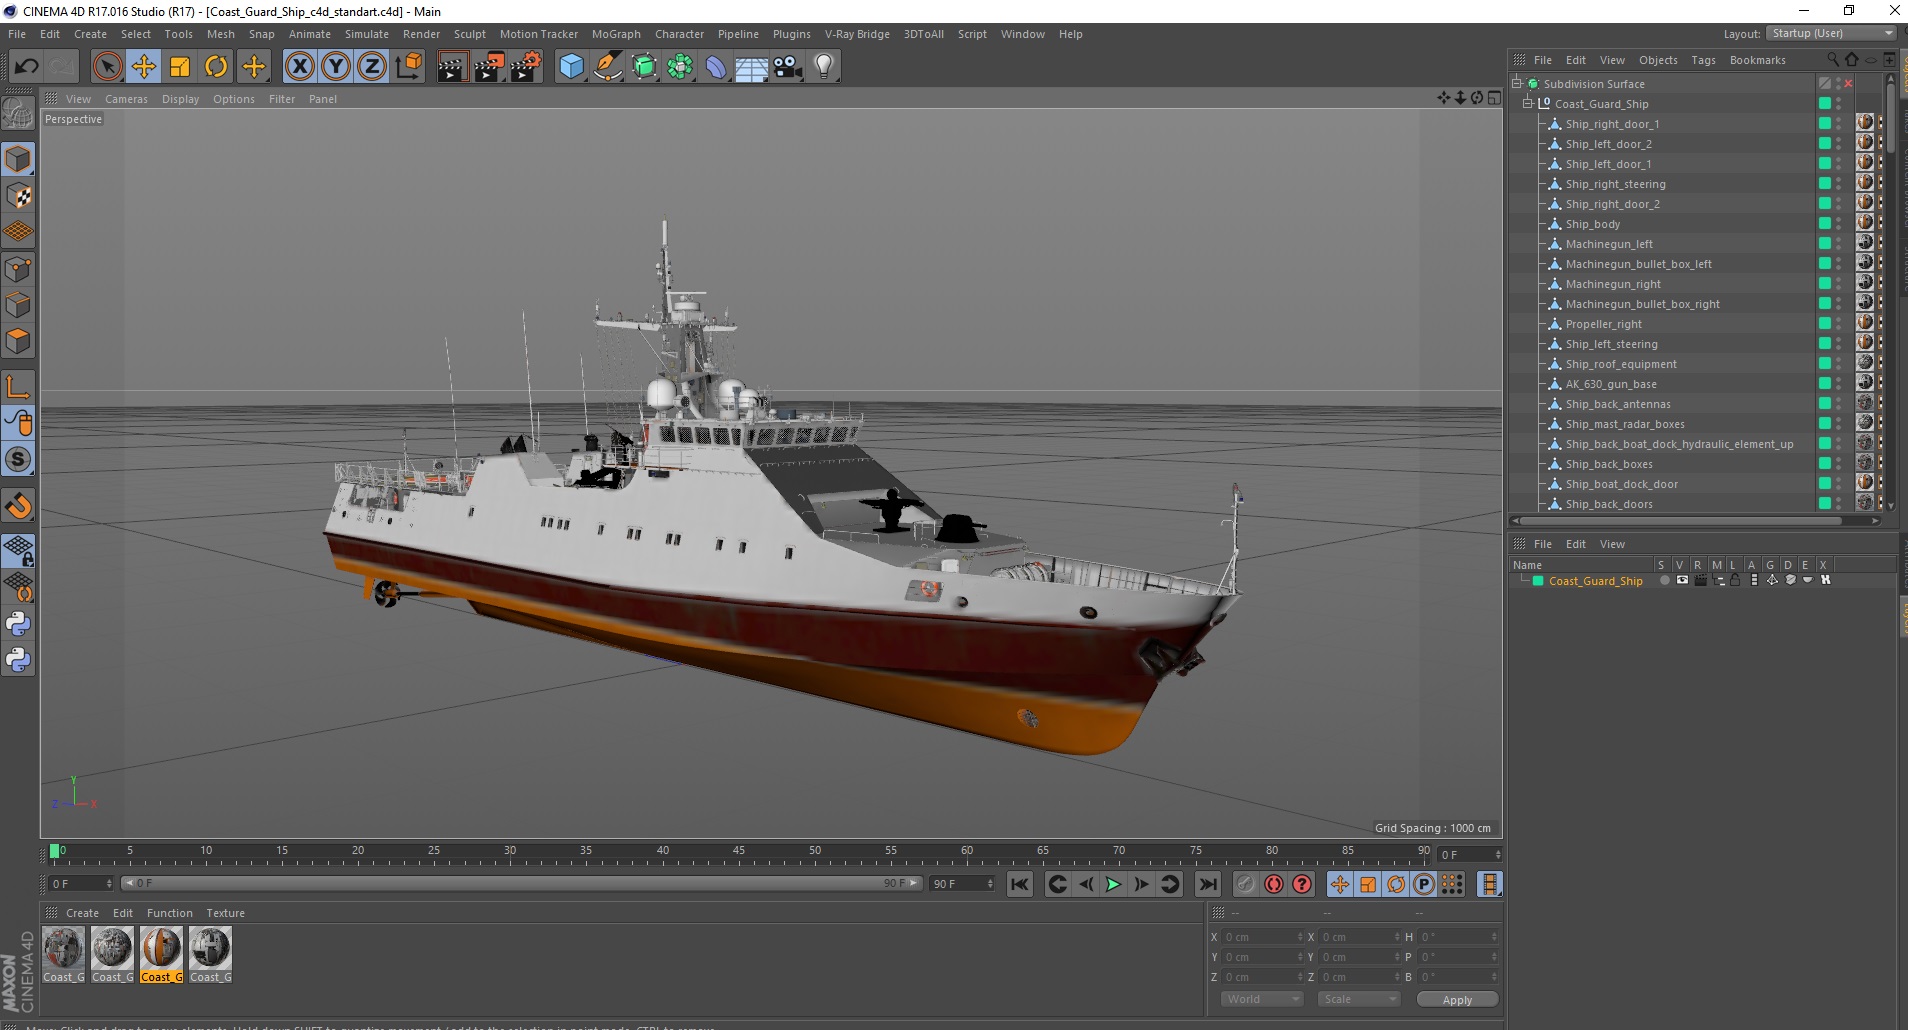Toggle Solo for Coast_Guard_Ship layer

(x=1664, y=580)
